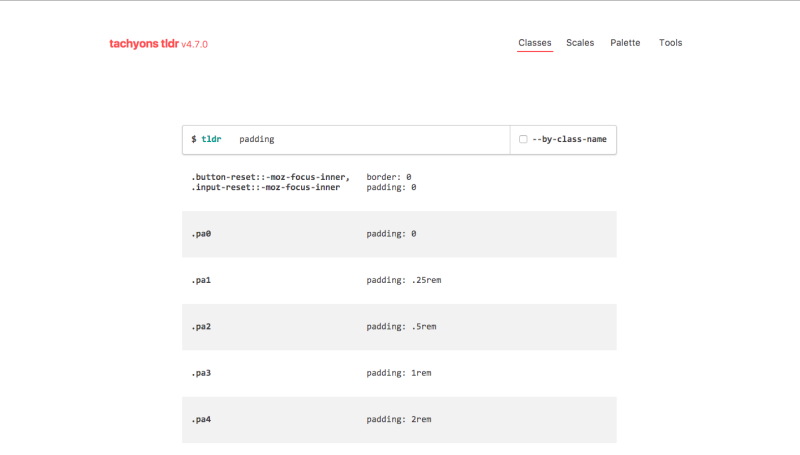The height and width of the screenshot is (455, 800).
Task: Click the 'padding: .25rem' value
Action: 404,281
